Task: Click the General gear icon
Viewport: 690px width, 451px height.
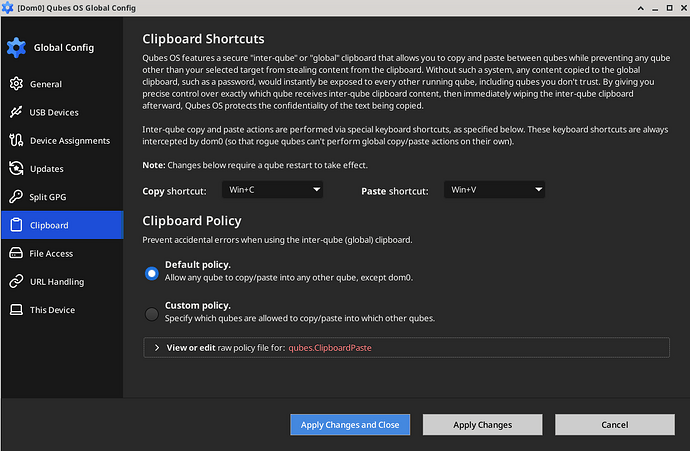Action: tap(16, 84)
